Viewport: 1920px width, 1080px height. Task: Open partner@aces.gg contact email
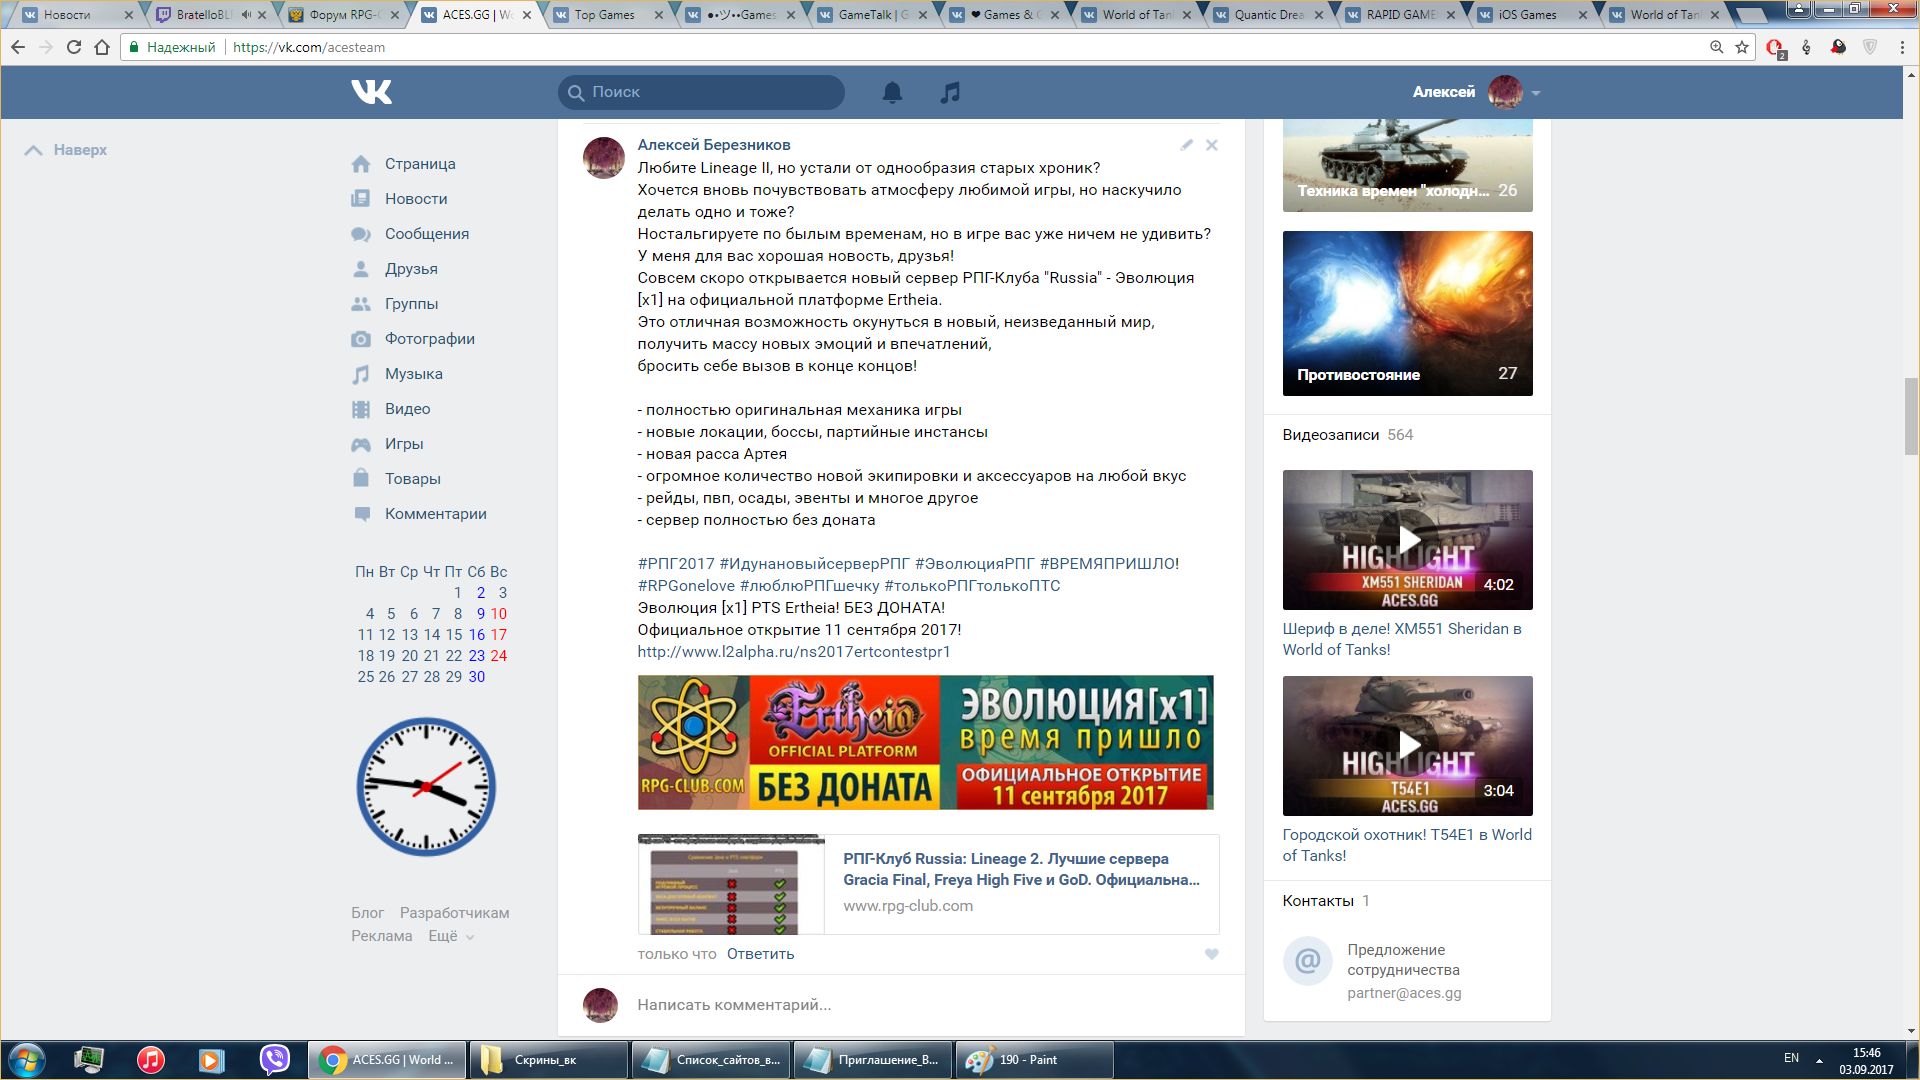pos(1404,993)
